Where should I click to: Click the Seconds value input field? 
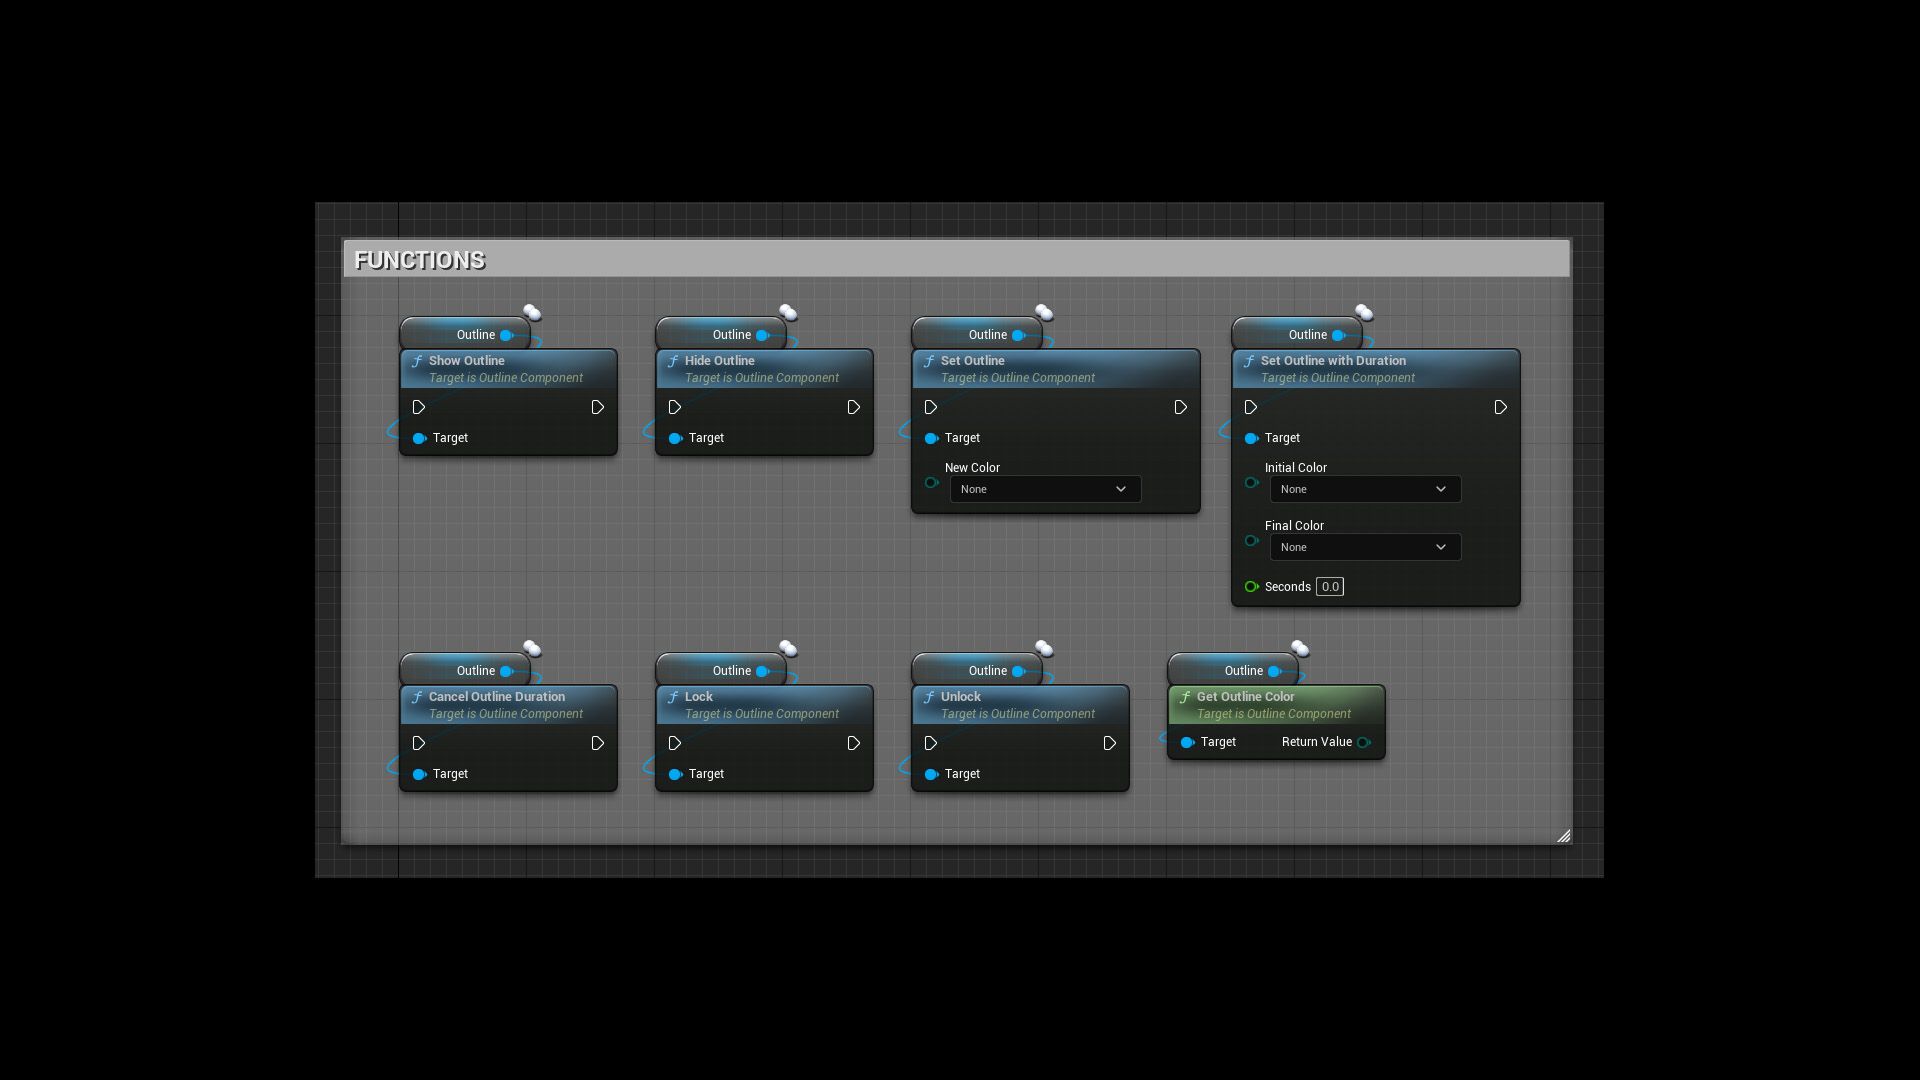click(x=1330, y=587)
